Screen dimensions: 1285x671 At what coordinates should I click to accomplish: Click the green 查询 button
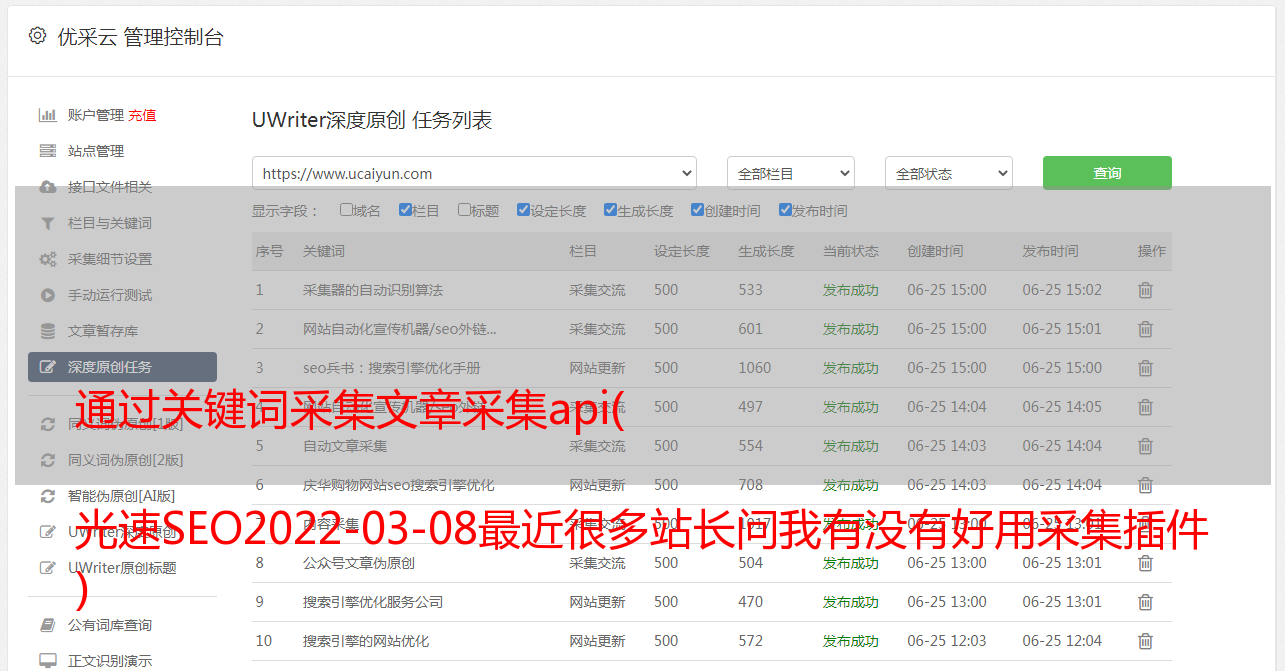tap(1107, 173)
